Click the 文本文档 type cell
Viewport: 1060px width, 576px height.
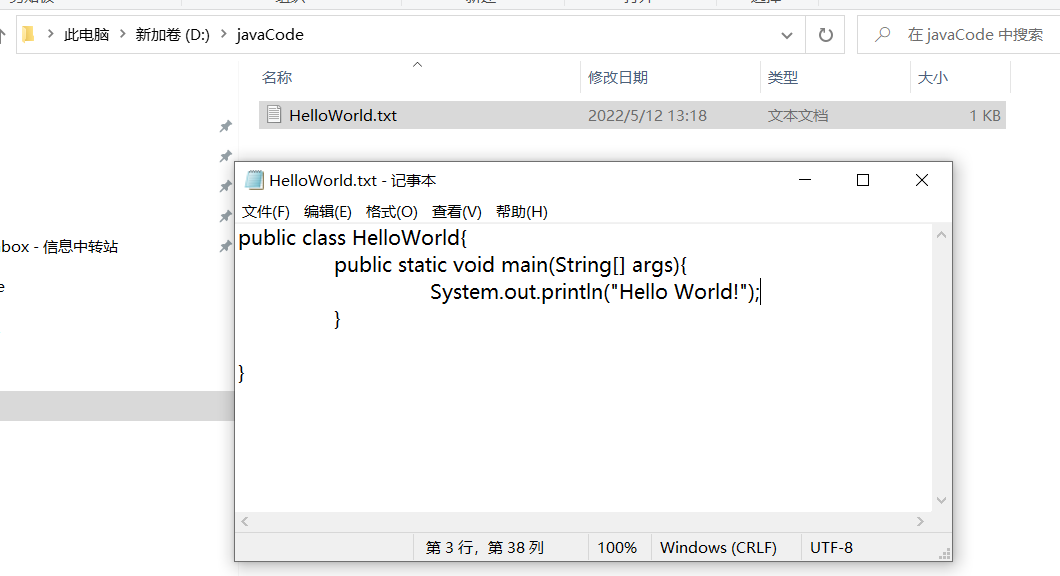click(x=798, y=116)
